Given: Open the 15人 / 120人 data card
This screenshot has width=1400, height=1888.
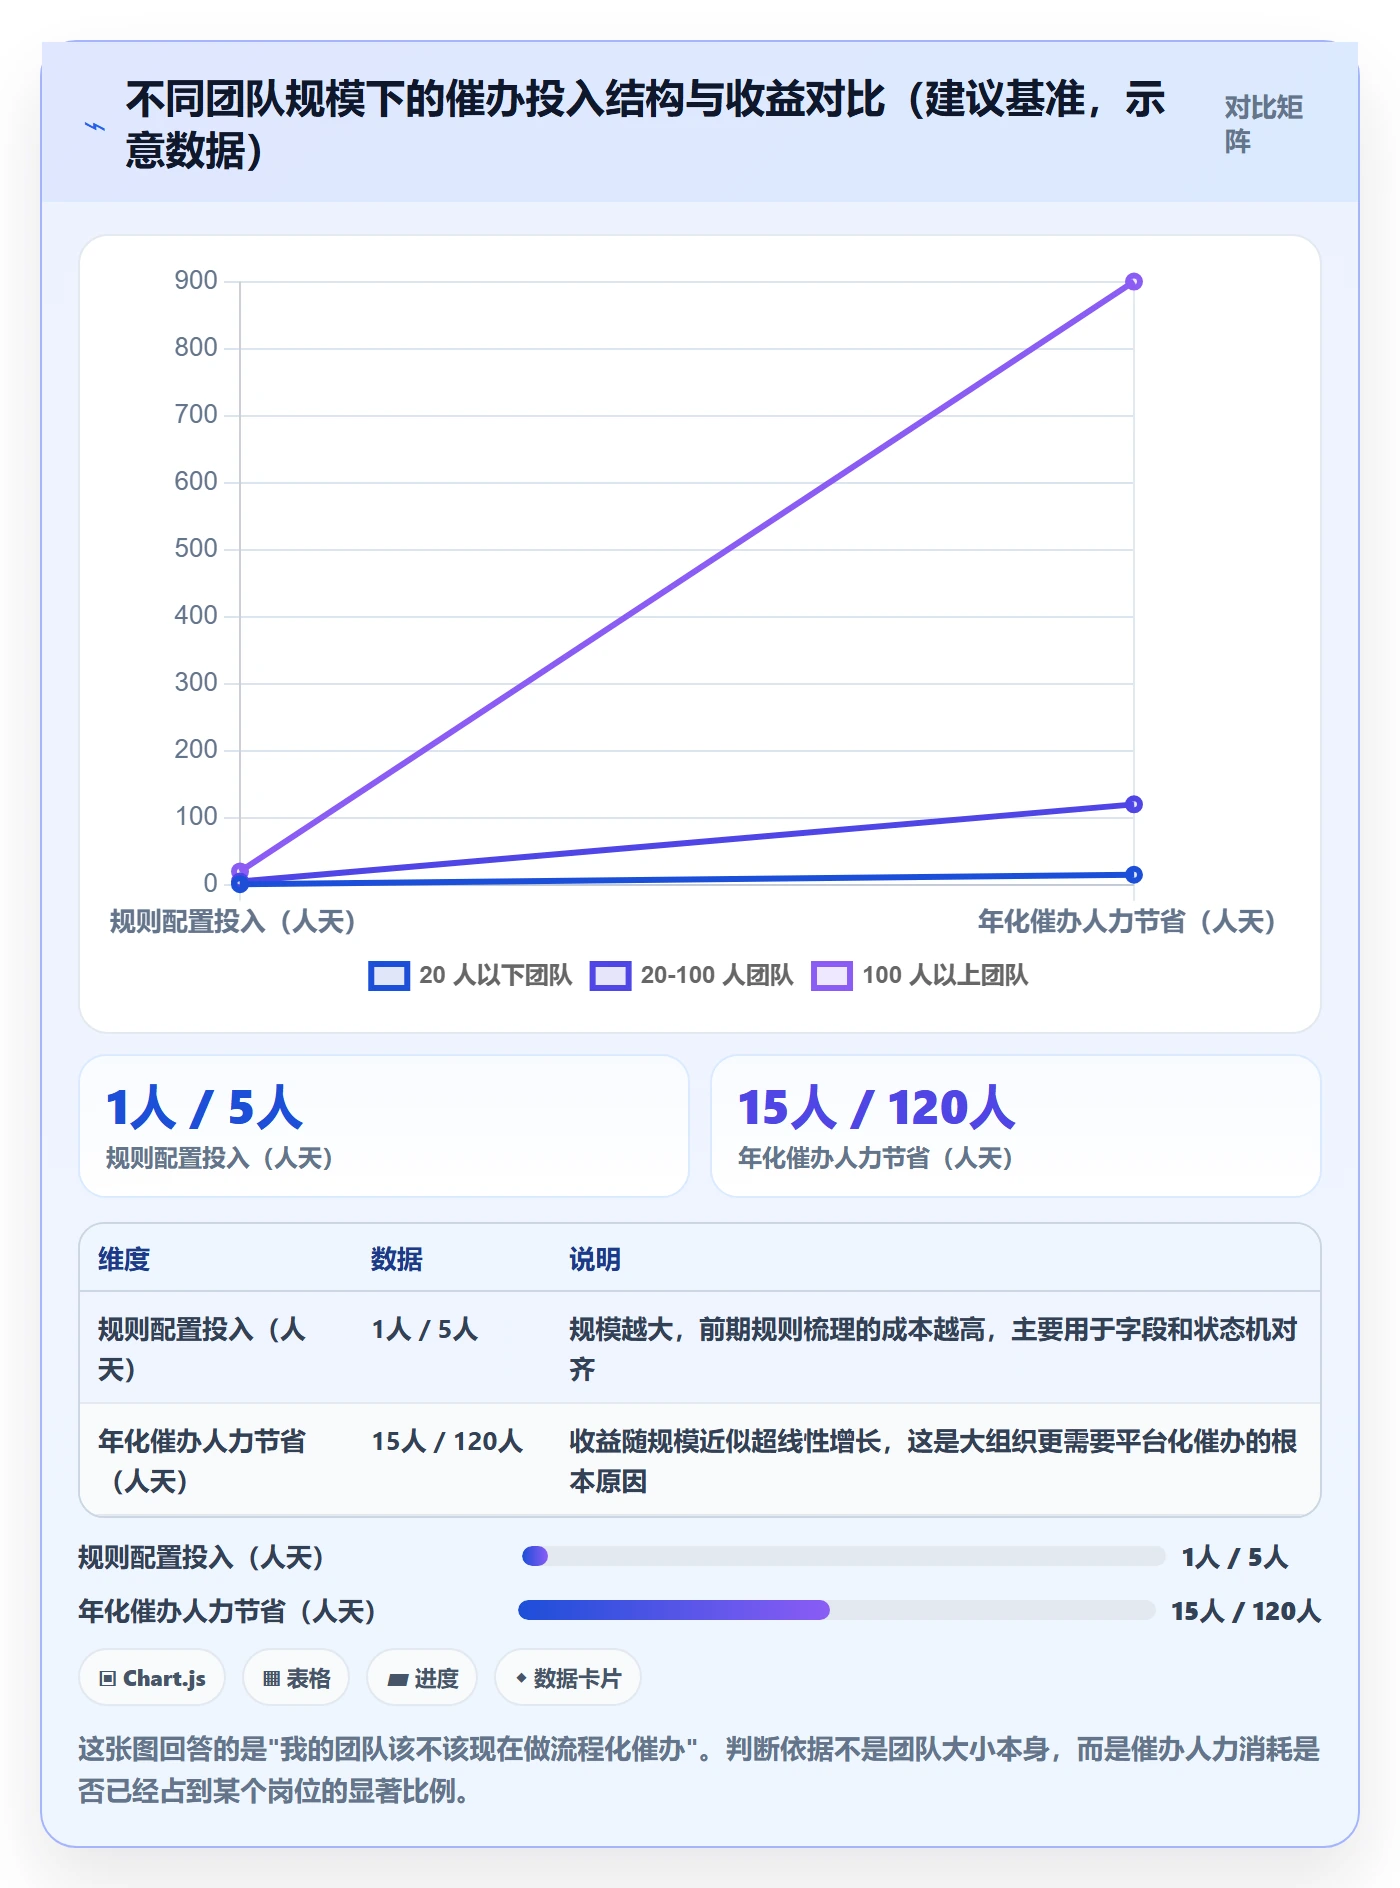Looking at the screenshot, I should pyautogui.click(x=1016, y=1126).
